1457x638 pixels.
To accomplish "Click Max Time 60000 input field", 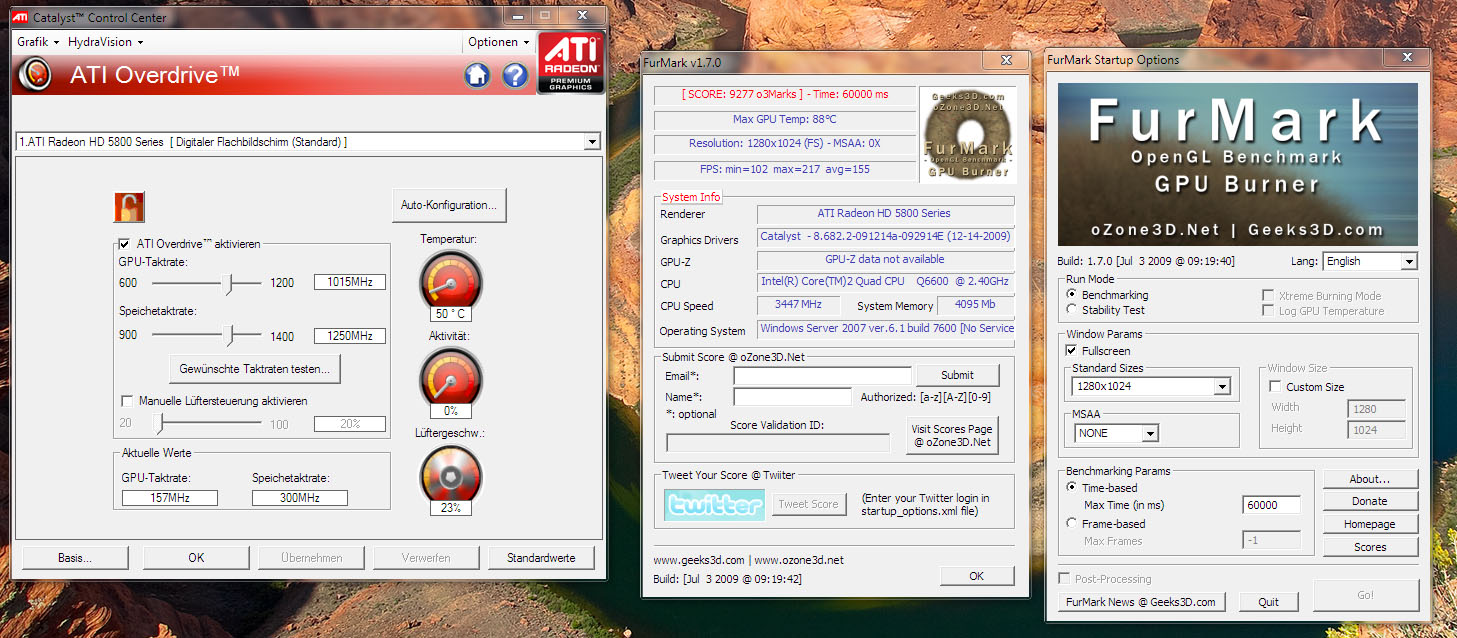I will pyautogui.click(x=1271, y=505).
